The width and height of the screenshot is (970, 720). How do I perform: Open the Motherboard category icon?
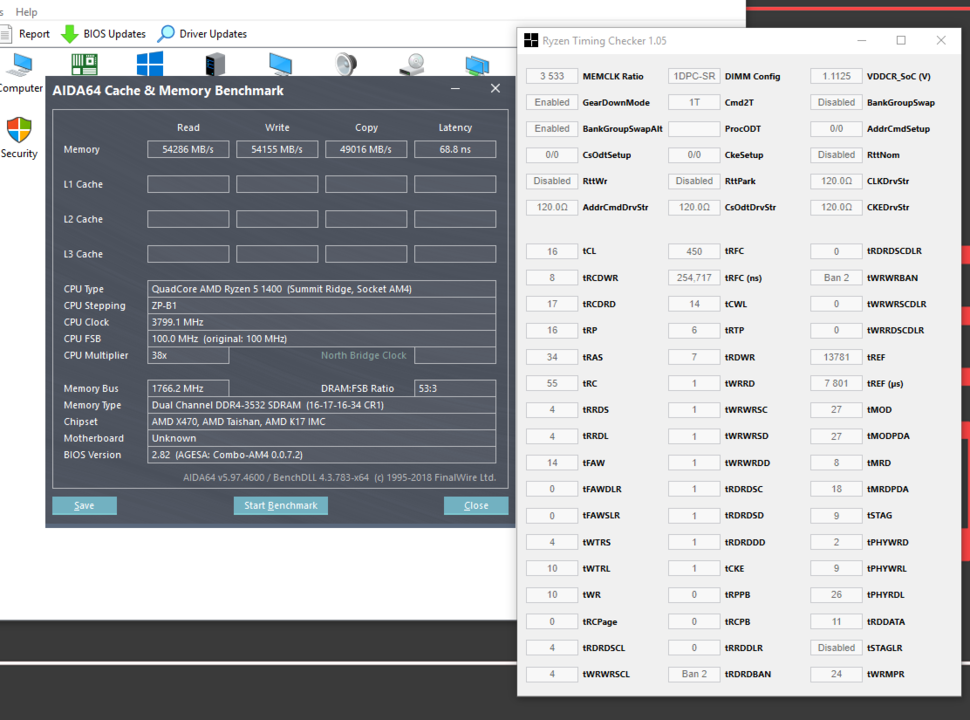coord(84,64)
